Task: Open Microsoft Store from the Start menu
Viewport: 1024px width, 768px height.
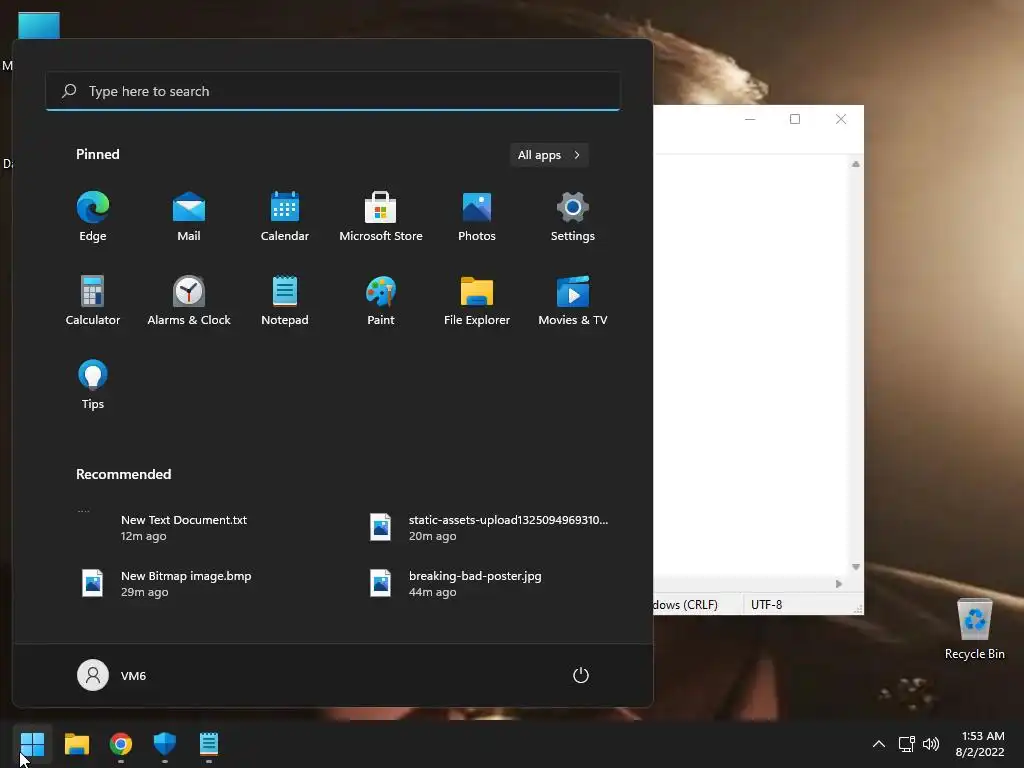Action: pyautogui.click(x=381, y=217)
